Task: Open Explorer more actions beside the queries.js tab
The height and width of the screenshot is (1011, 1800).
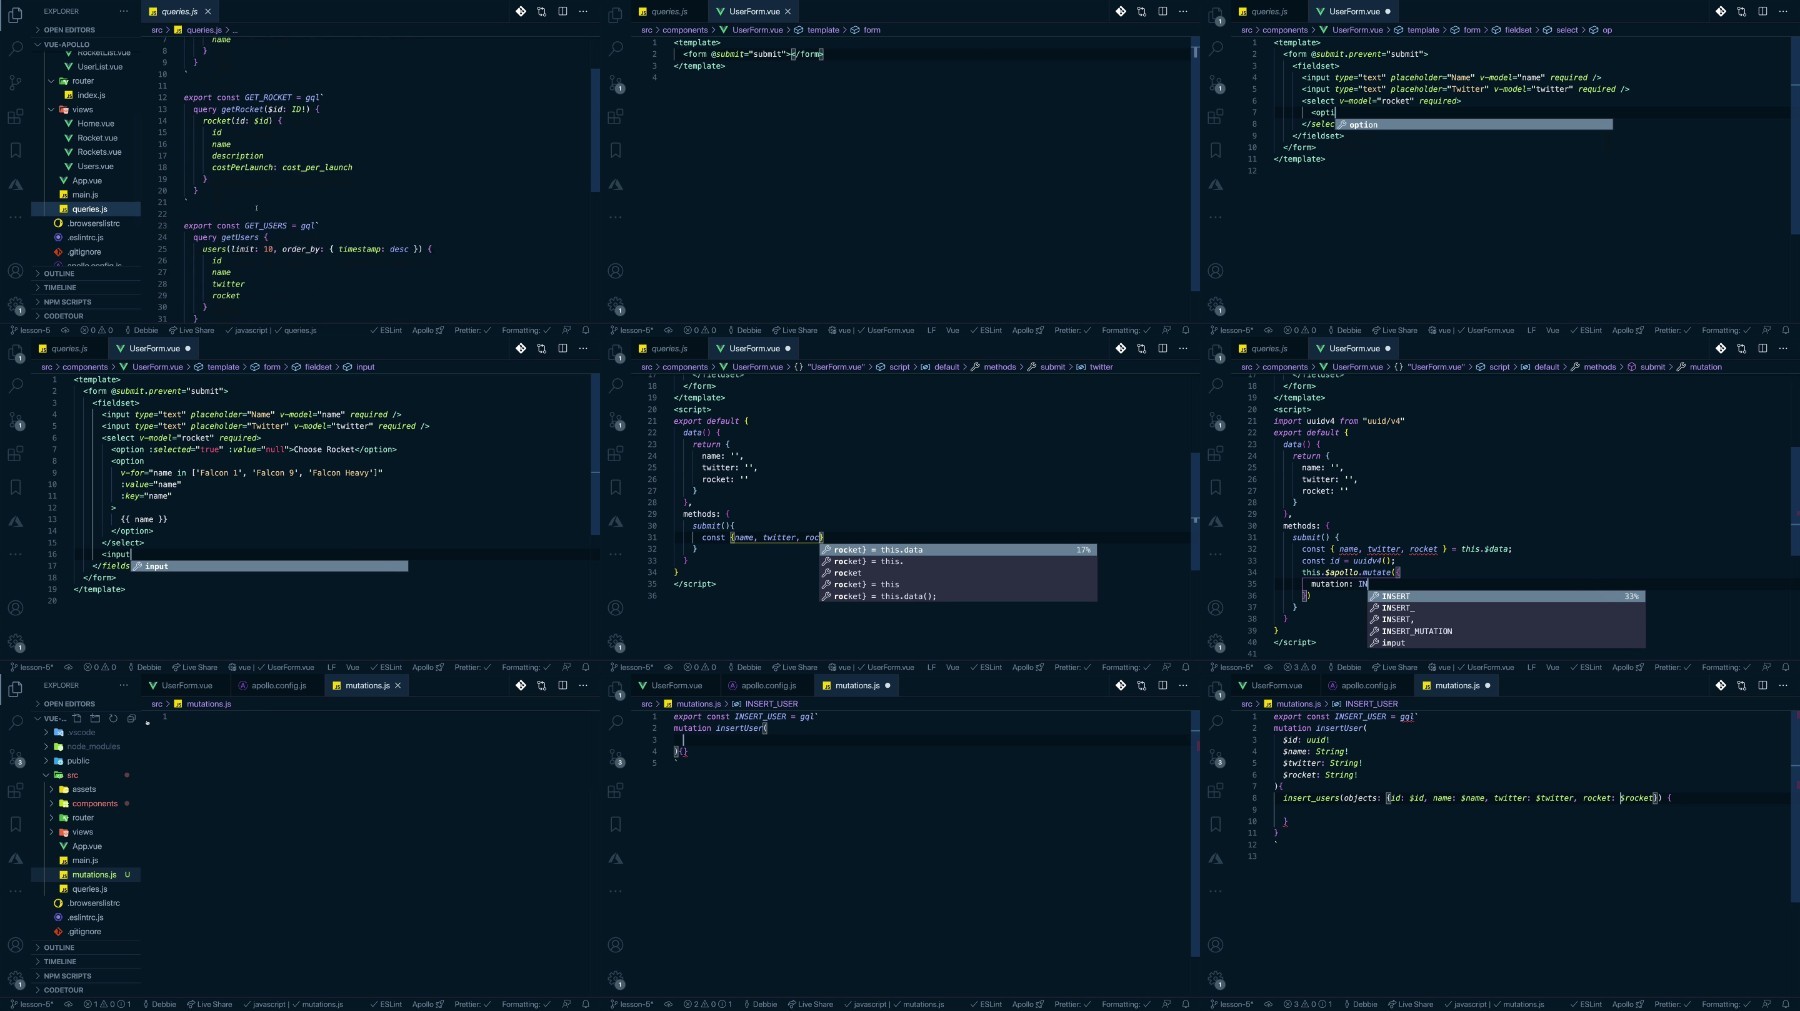Action: (124, 12)
